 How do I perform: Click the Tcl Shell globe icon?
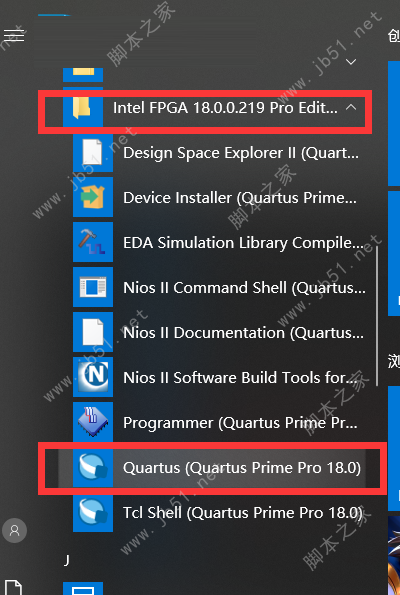(x=93, y=512)
